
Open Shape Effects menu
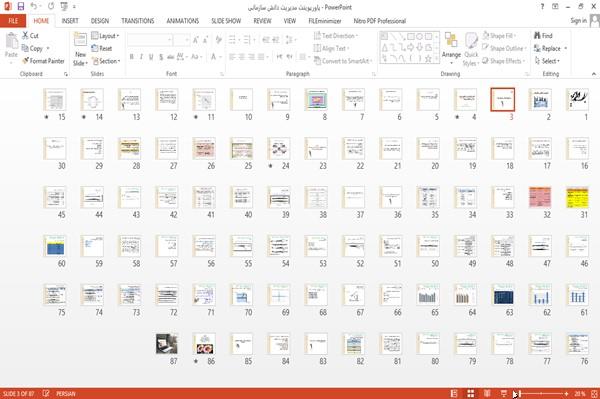pos(504,61)
